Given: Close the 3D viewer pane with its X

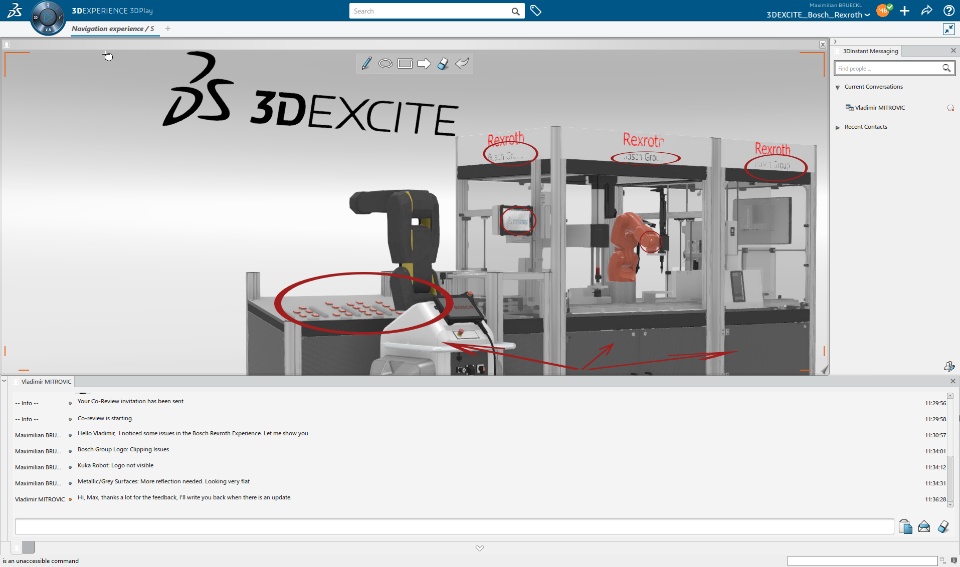Looking at the screenshot, I should [x=822, y=45].
